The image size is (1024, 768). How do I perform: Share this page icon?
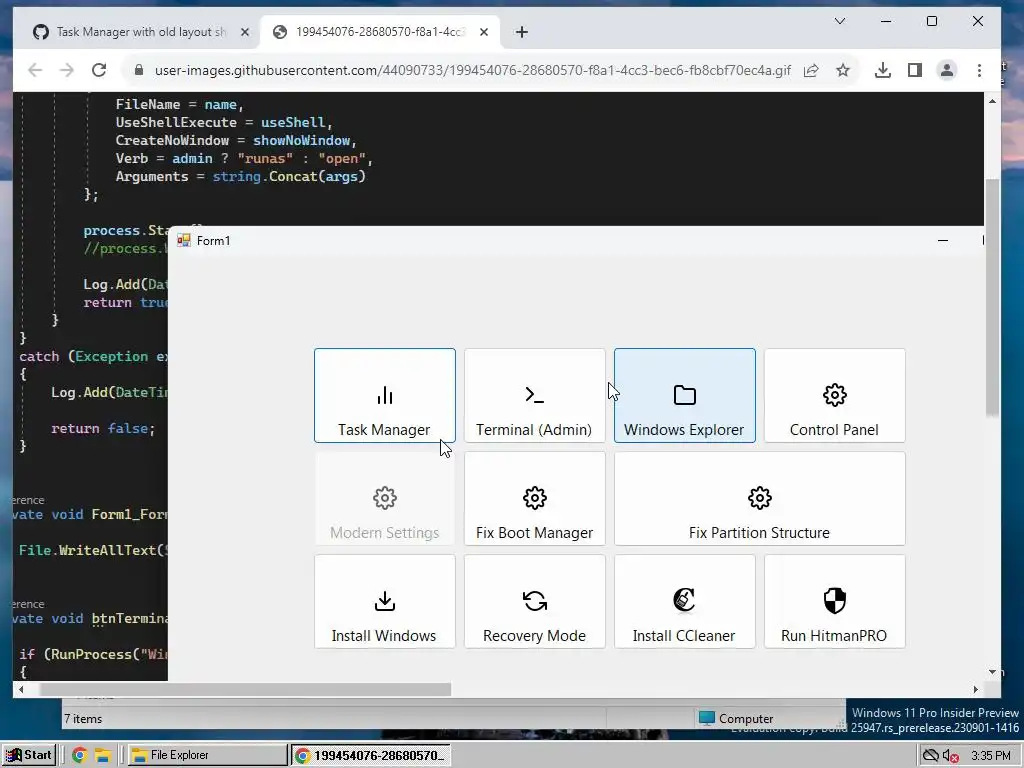[811, 70]
